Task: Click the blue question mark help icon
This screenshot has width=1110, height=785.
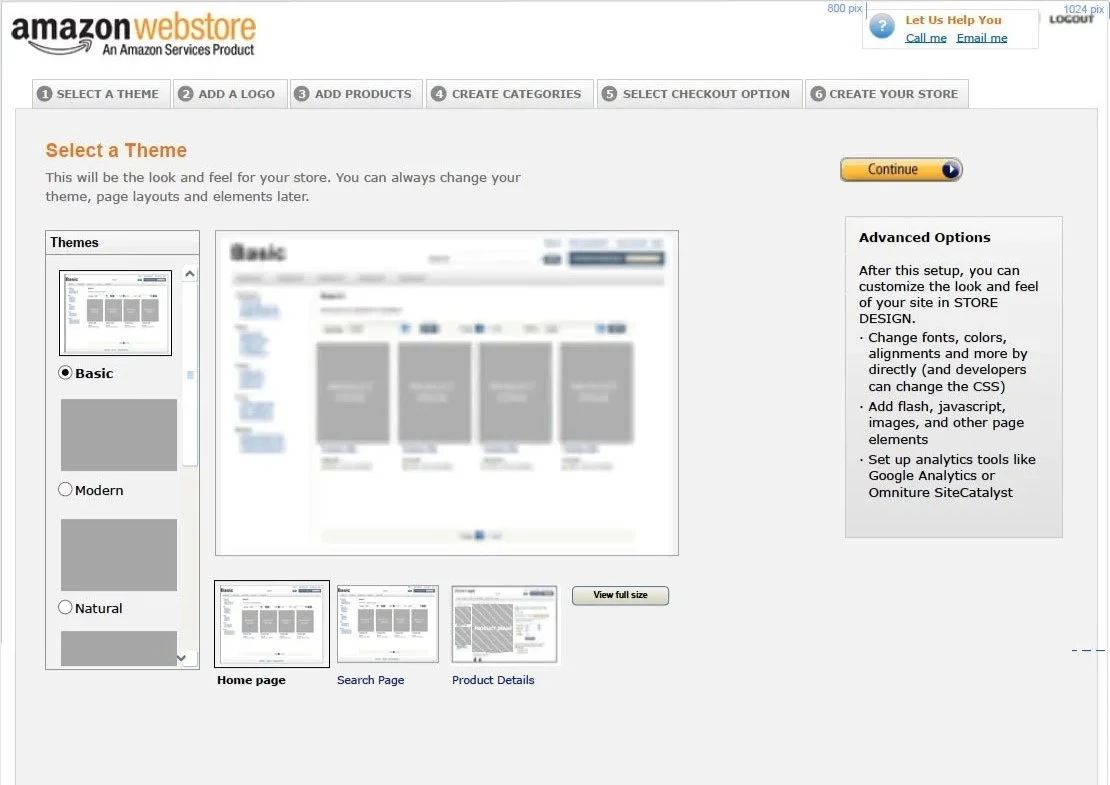Action: (x=882, y=28)
